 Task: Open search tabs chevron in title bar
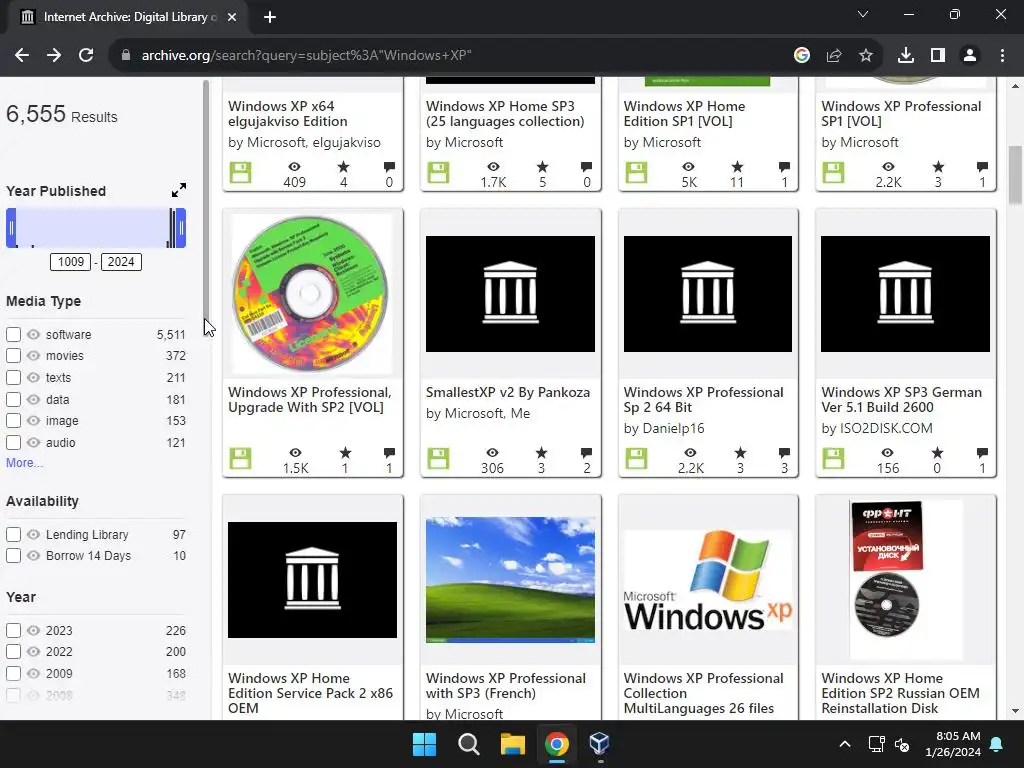(863, 14)
